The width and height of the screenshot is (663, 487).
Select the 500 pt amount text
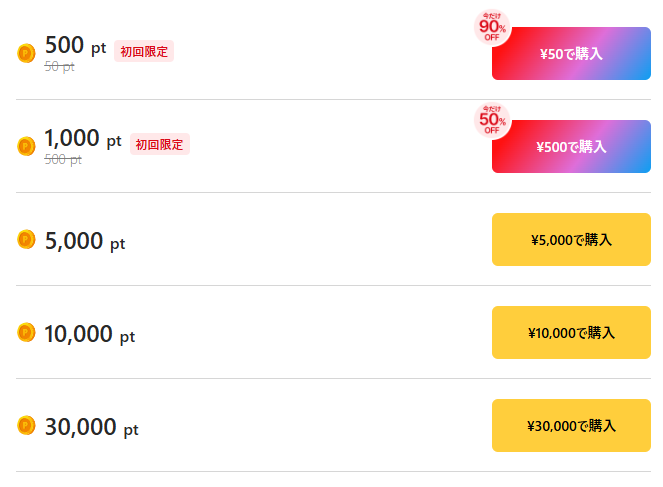(75, 47)
